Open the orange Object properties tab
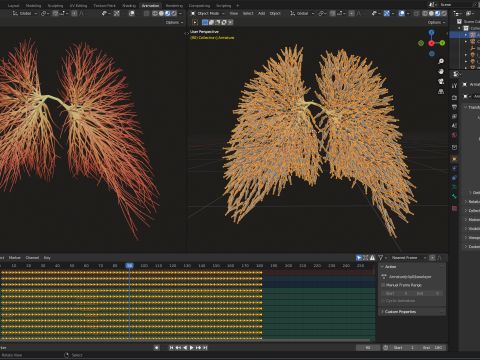The height and width of the screenshot is (360, 480). coord(454,159)
